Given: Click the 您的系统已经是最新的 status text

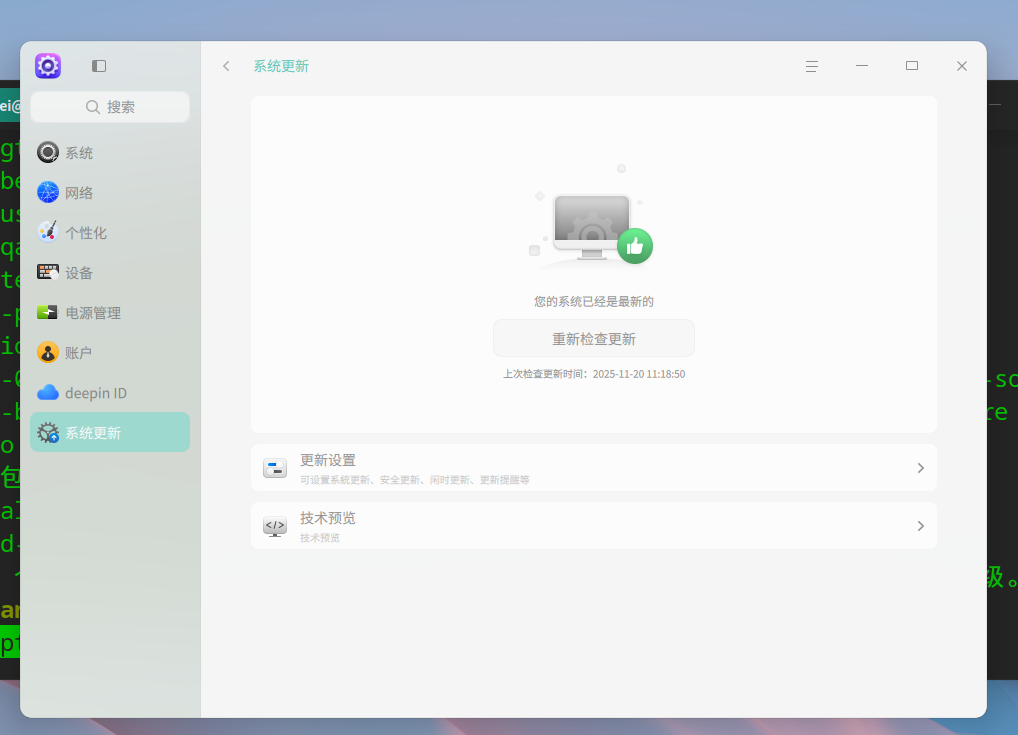Looking at the screenshot, I should (x=593, y=301).
